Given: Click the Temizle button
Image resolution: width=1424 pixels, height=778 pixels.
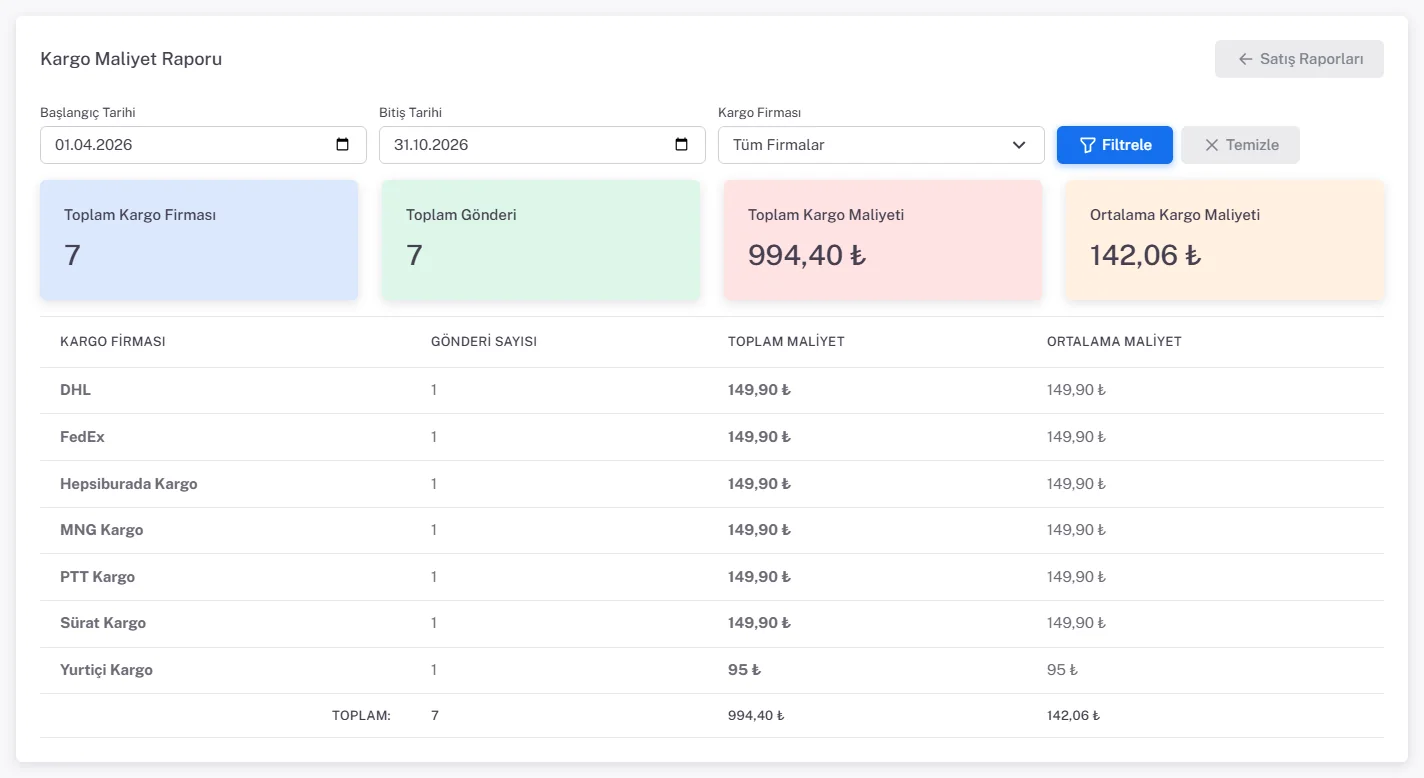Looking at the screenshot, I should [1240, 145].
